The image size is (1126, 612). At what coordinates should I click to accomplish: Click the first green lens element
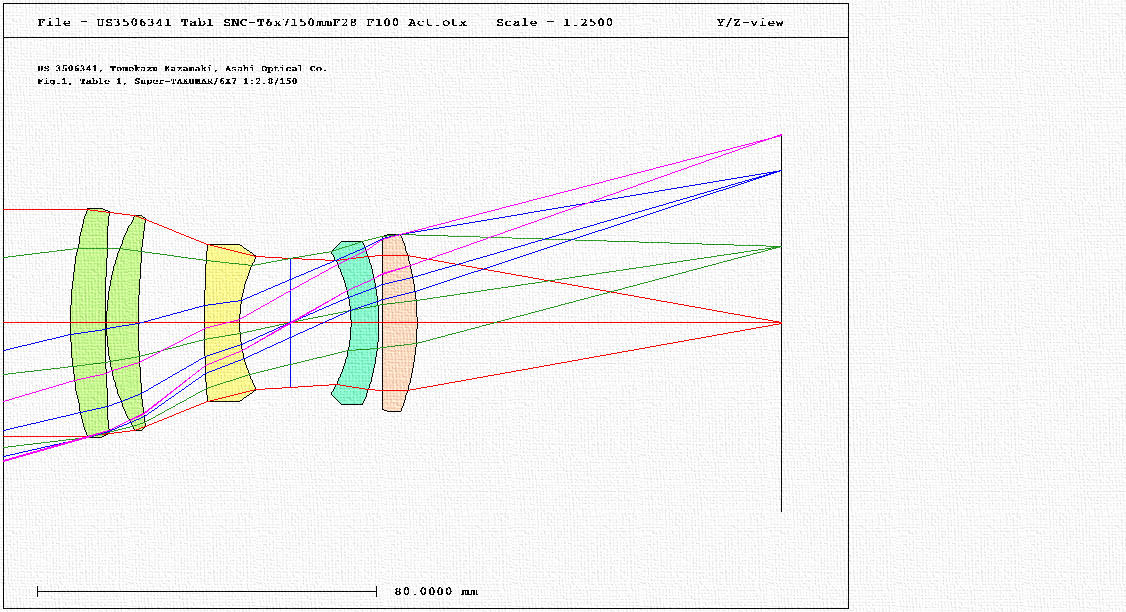90,323
